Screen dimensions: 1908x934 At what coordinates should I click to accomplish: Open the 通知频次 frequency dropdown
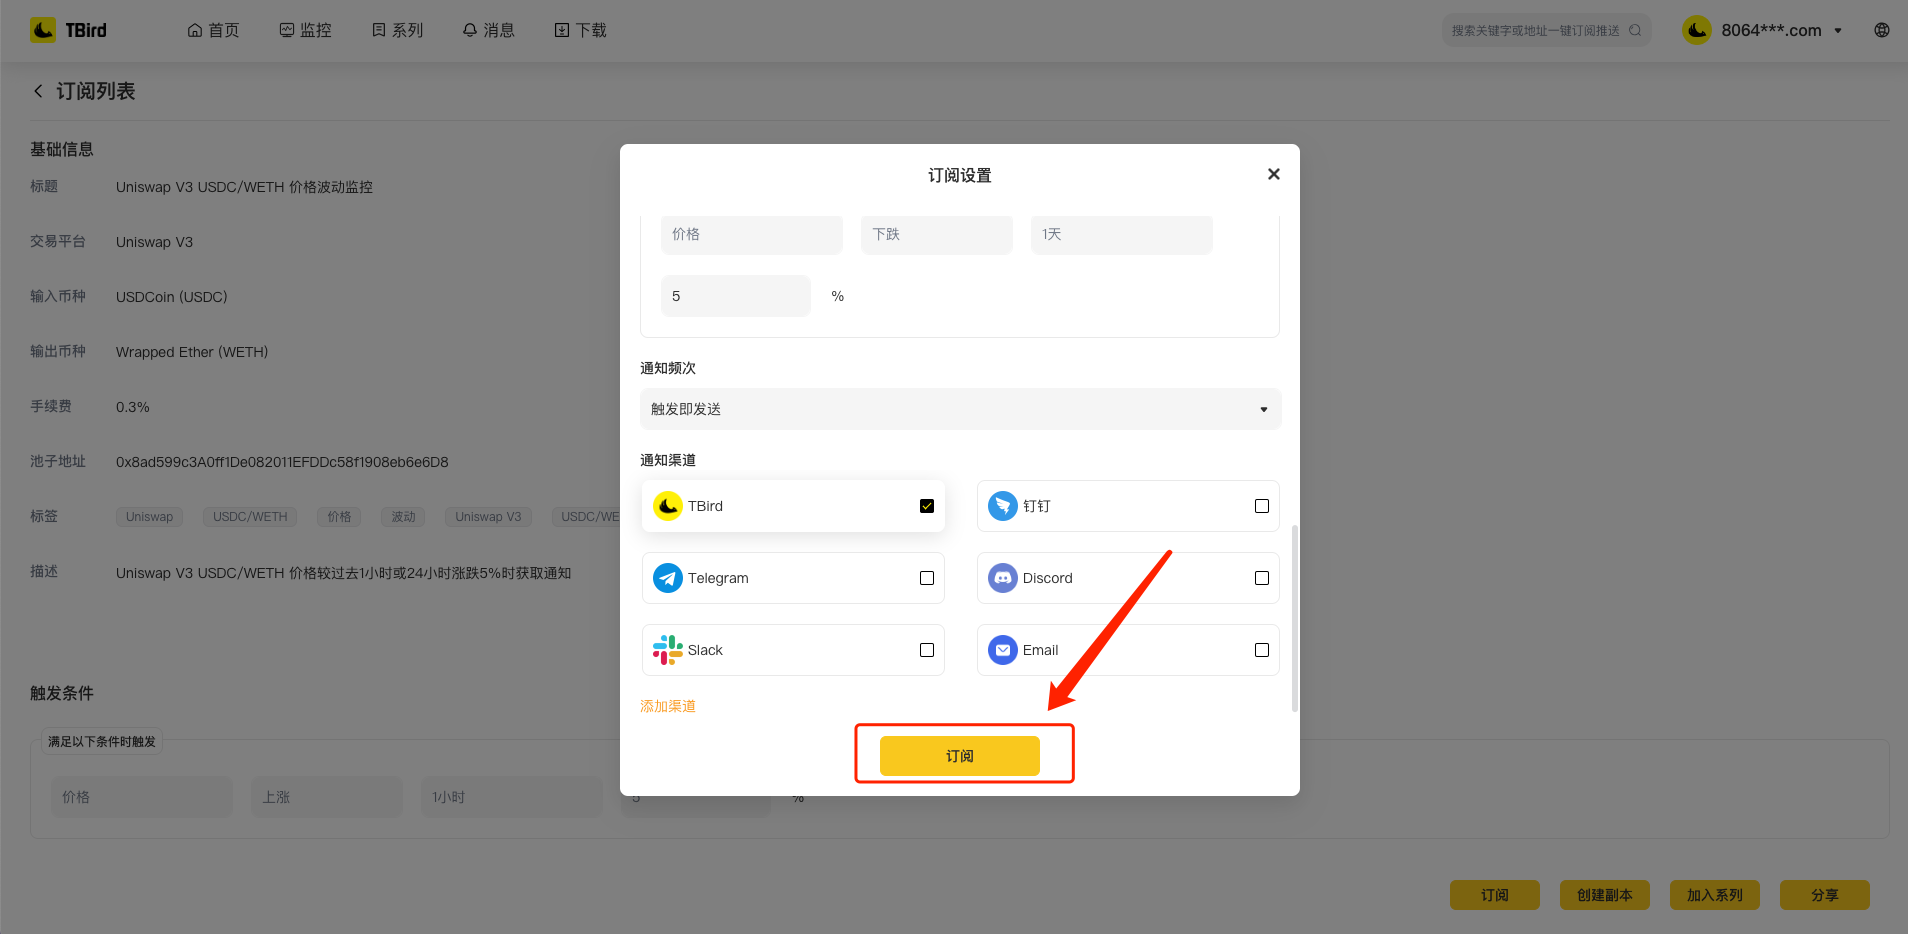pos(959,409)
